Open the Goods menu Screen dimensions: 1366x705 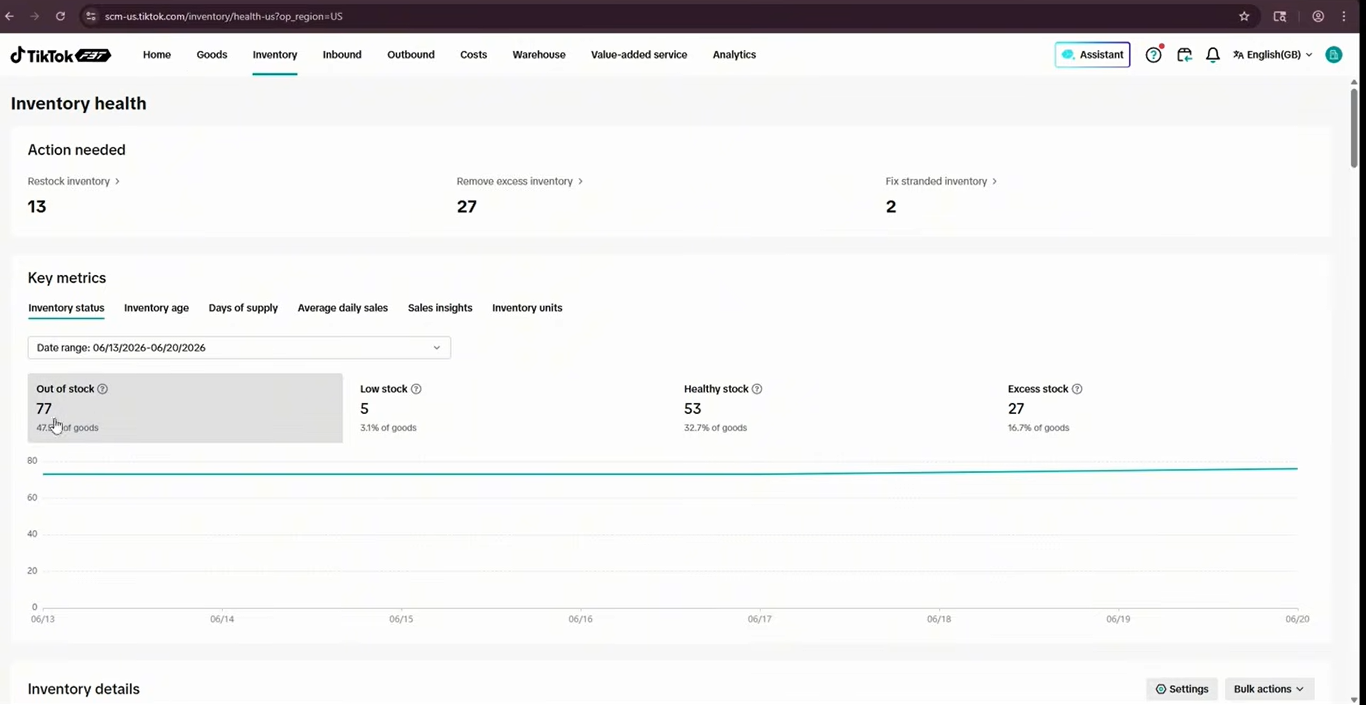212,55
